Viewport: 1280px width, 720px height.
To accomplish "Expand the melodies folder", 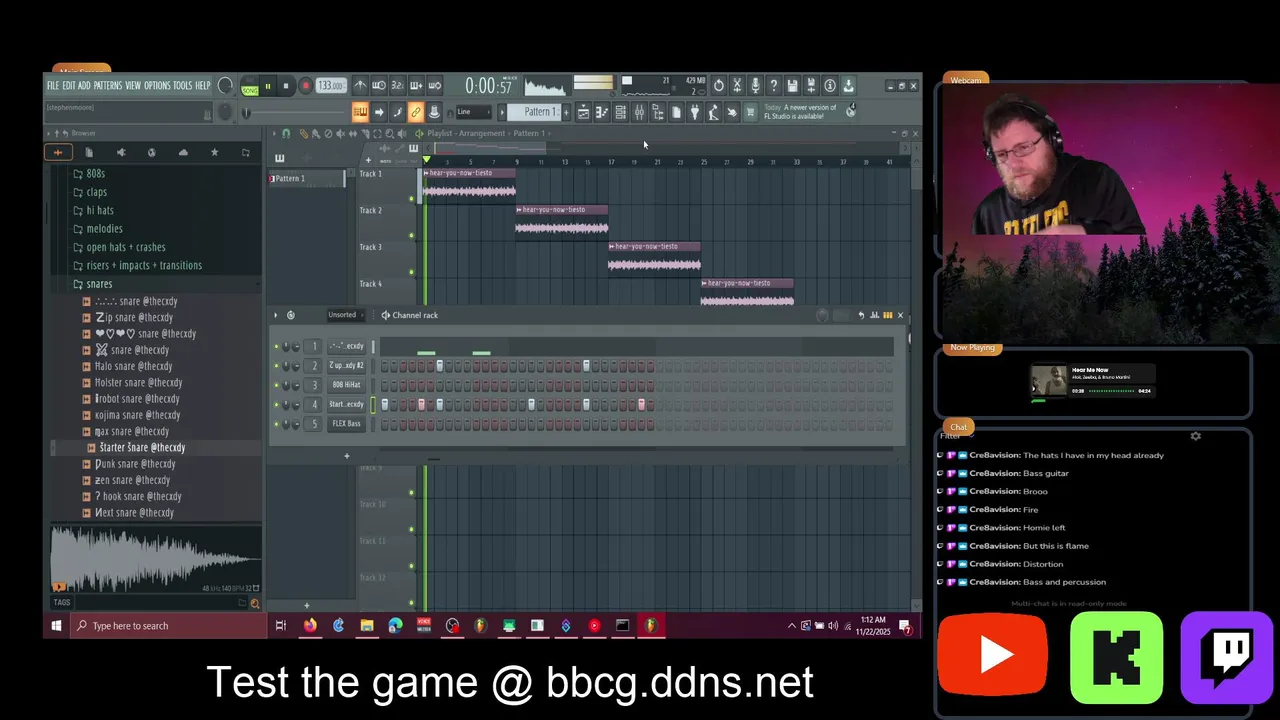I will click(104, 229).
